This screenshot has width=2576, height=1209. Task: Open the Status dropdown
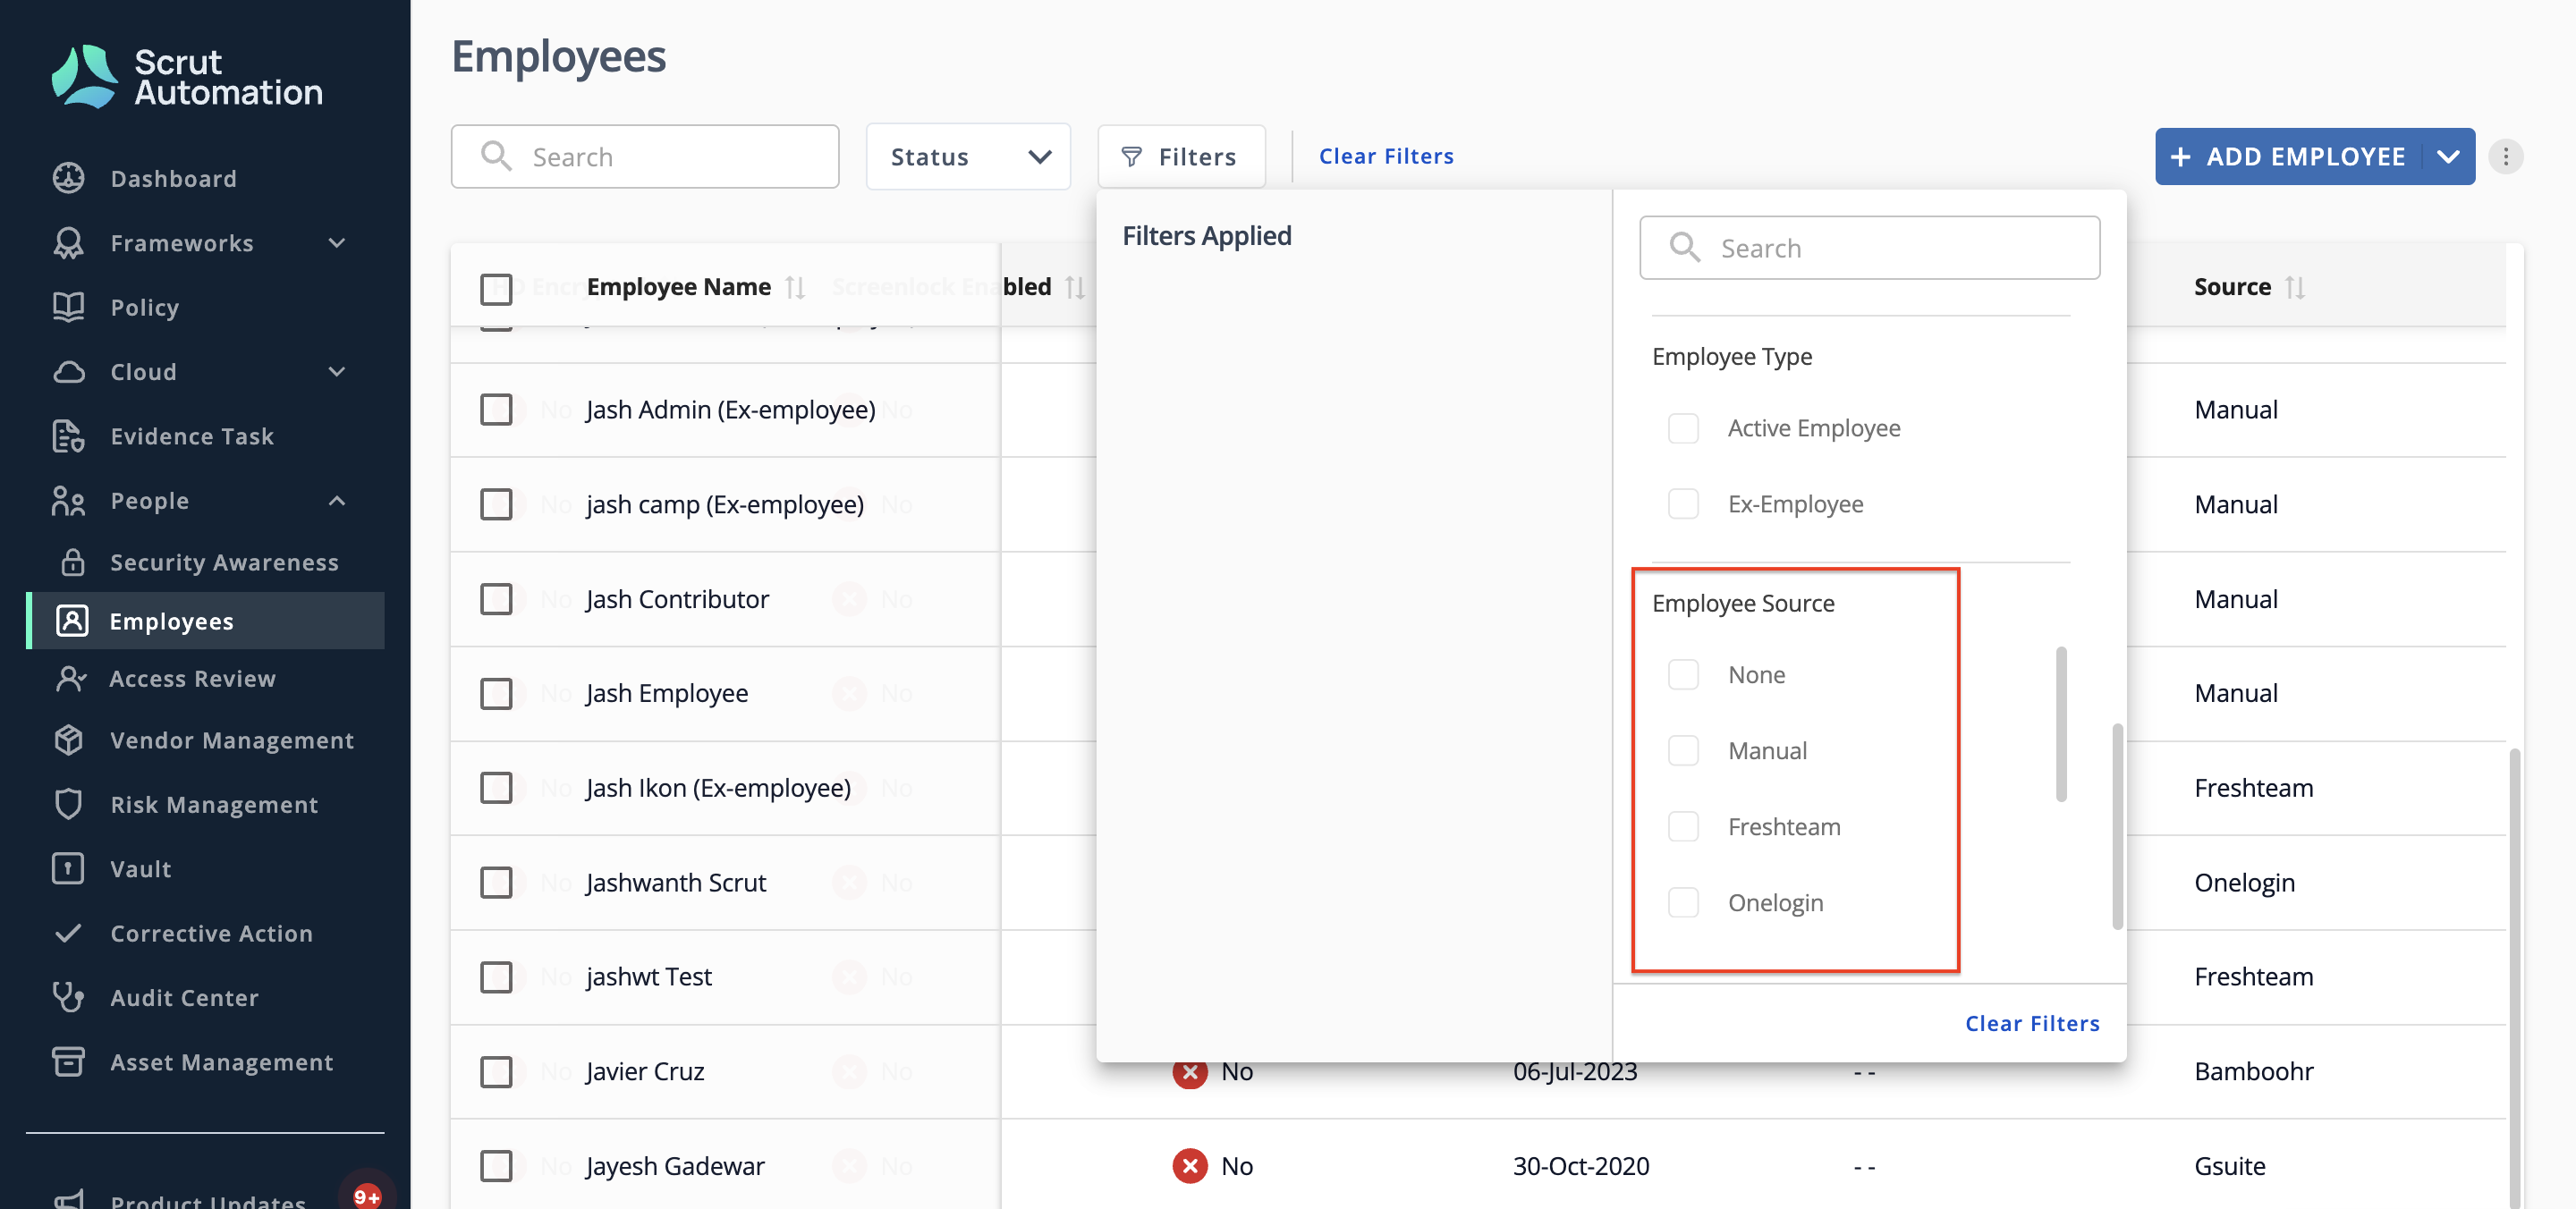(x=968, y=157)
